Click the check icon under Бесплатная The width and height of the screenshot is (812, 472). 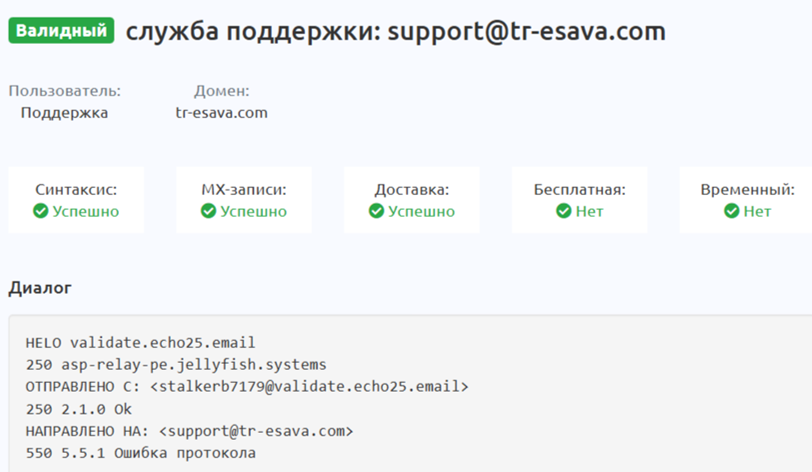[x=563, y=212]
